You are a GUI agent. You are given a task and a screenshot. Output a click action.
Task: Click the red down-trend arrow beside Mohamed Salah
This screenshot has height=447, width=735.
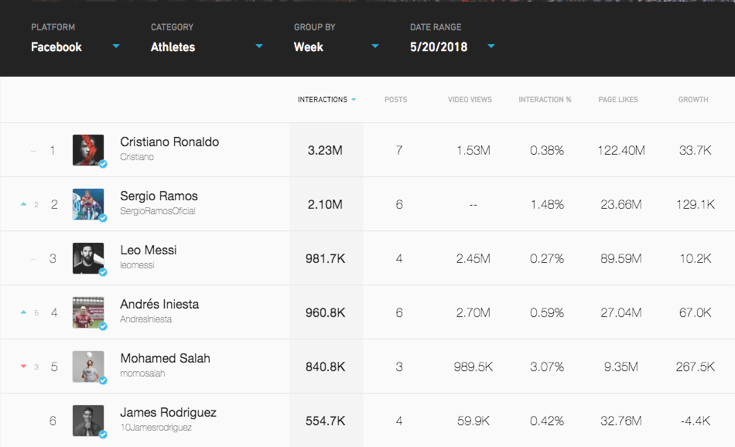pos(23,366)
